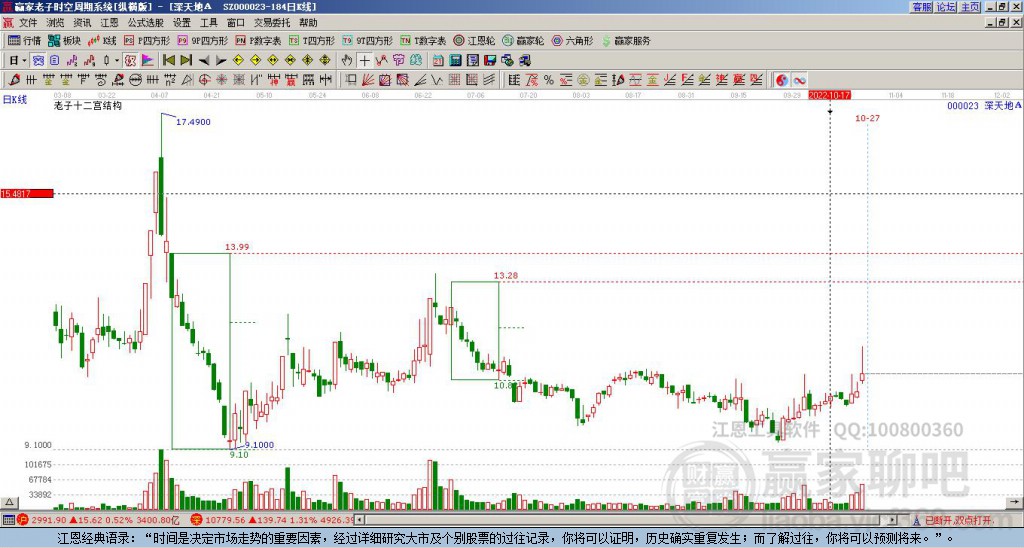Jump to first bar with green skip-back icon
The height and width of the screenshot is (548, 1024).
coord(168,61)
